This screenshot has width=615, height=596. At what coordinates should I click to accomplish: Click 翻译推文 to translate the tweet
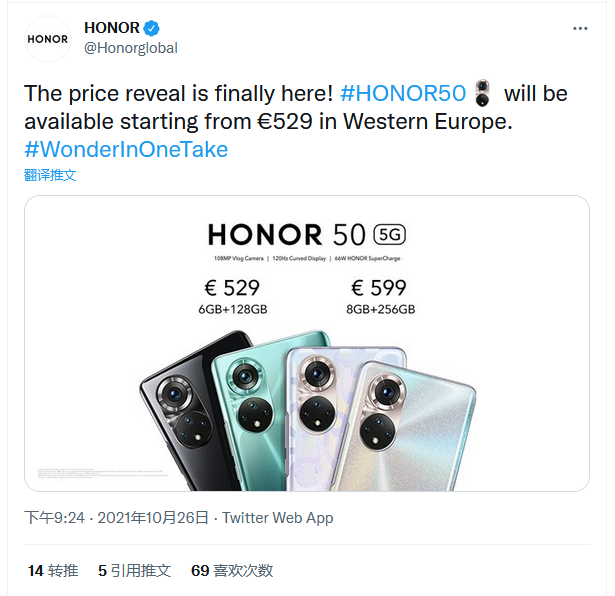click(x=50, y=175)
